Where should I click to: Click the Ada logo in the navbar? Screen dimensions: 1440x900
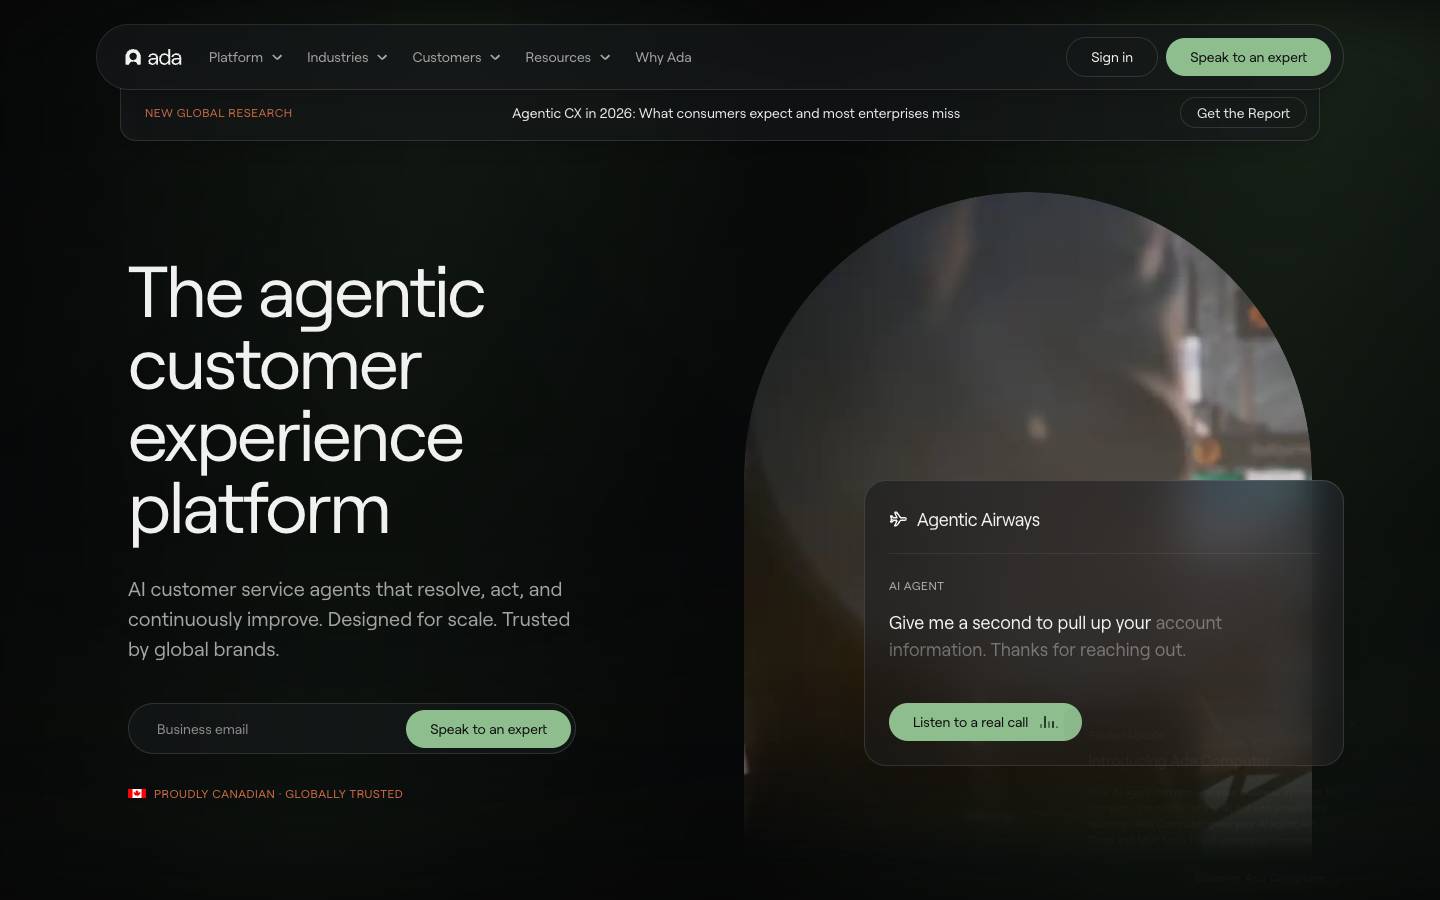pyautogui.click(x=153, y=57)
